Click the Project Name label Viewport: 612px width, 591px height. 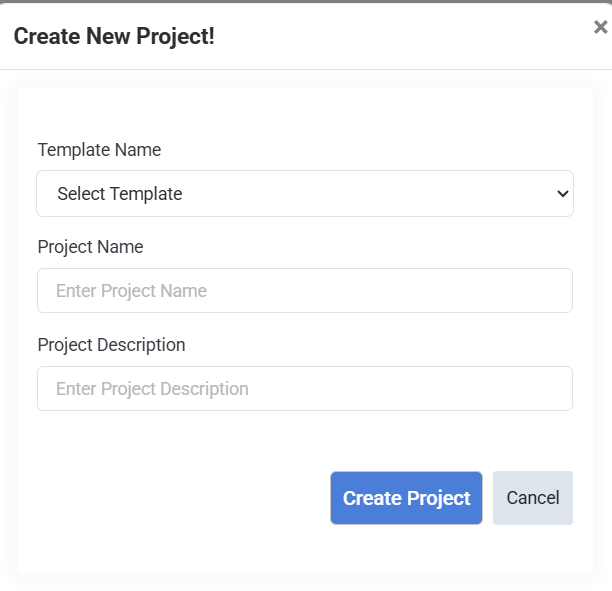tap(90, 247)
